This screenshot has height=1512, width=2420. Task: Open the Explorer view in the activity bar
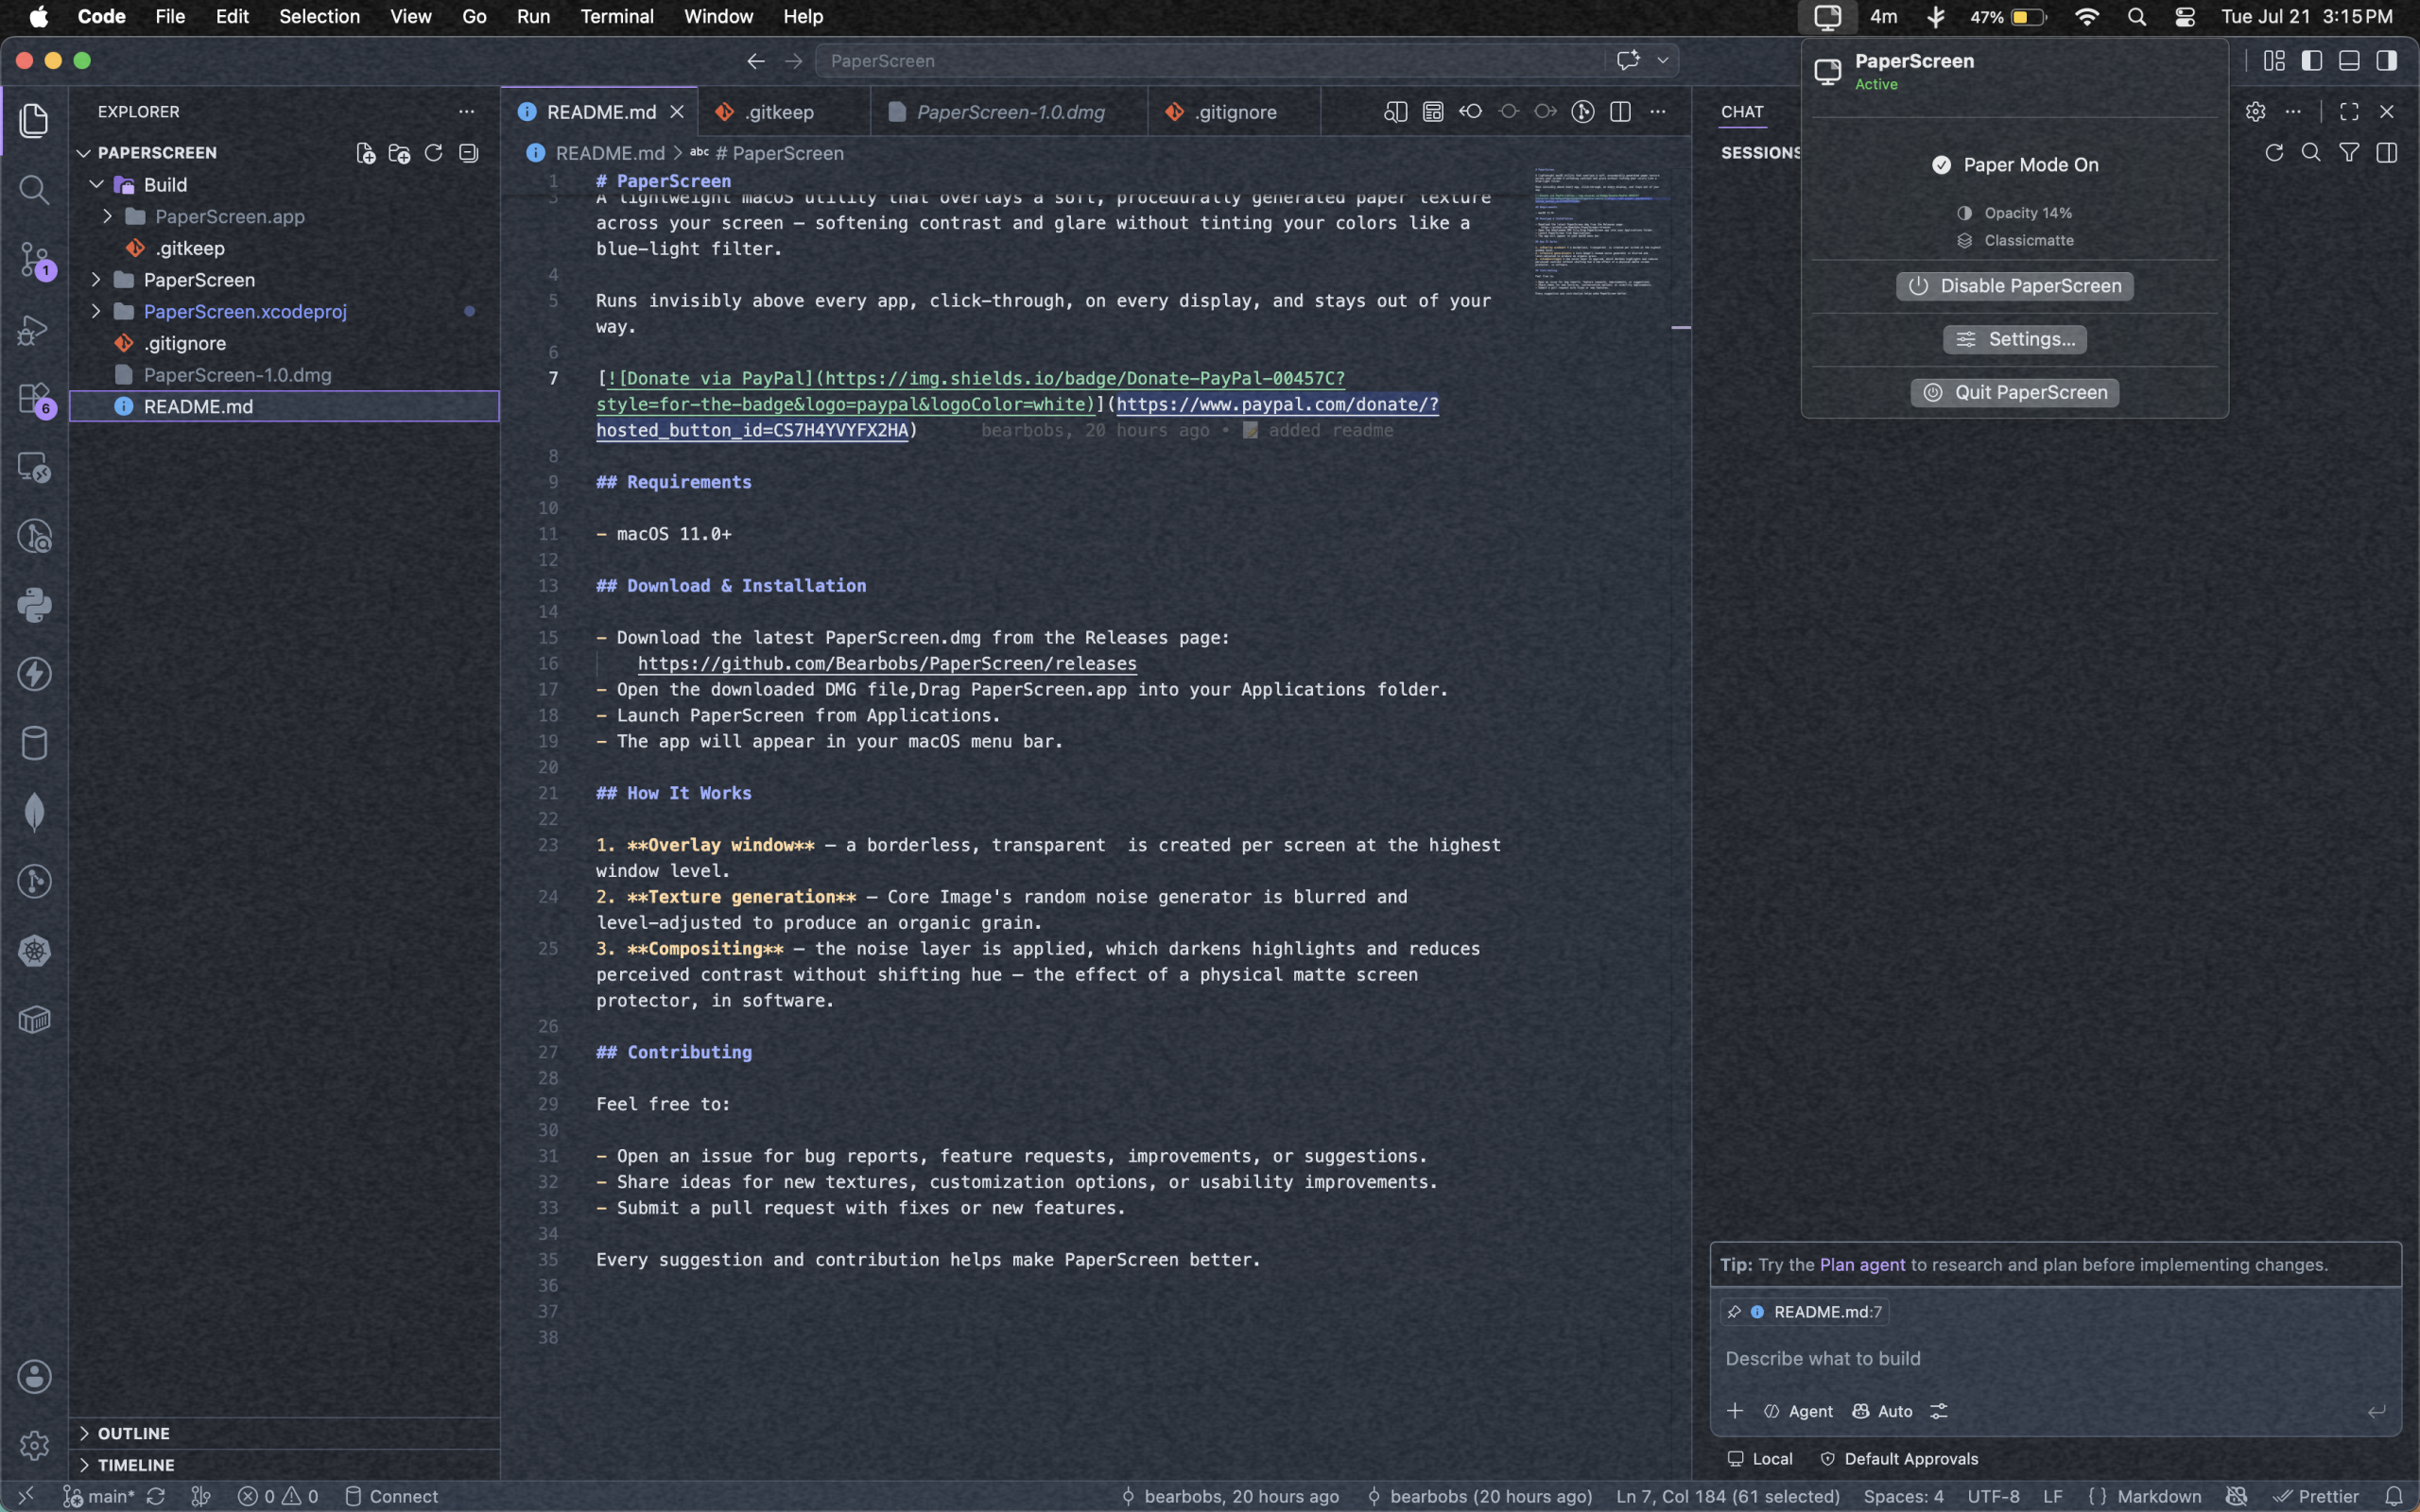tap(34, 120)
